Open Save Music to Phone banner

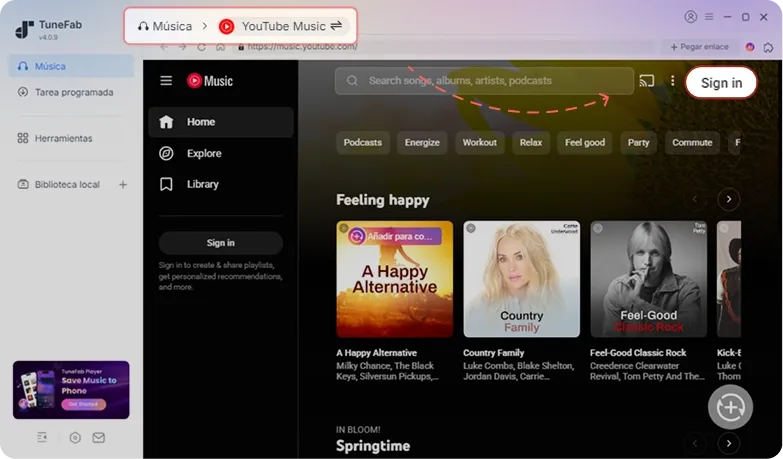(x=71, y=390)
